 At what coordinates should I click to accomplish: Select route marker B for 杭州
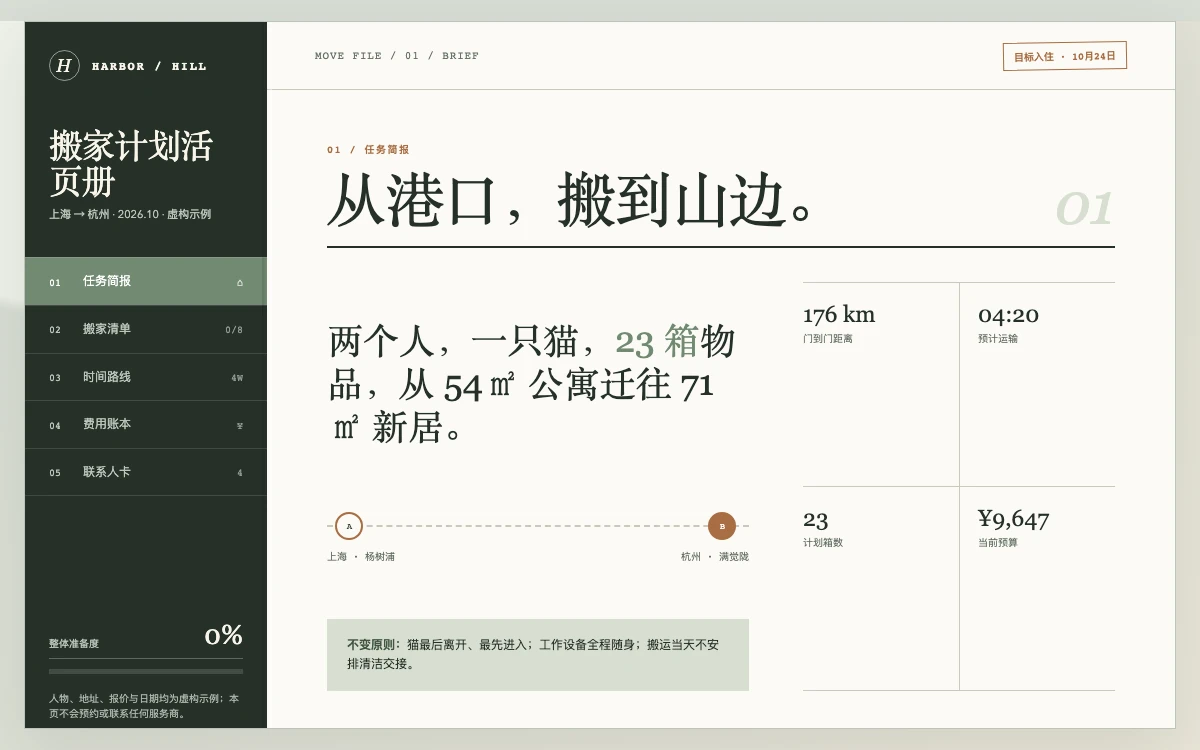(x=722, y=526)
